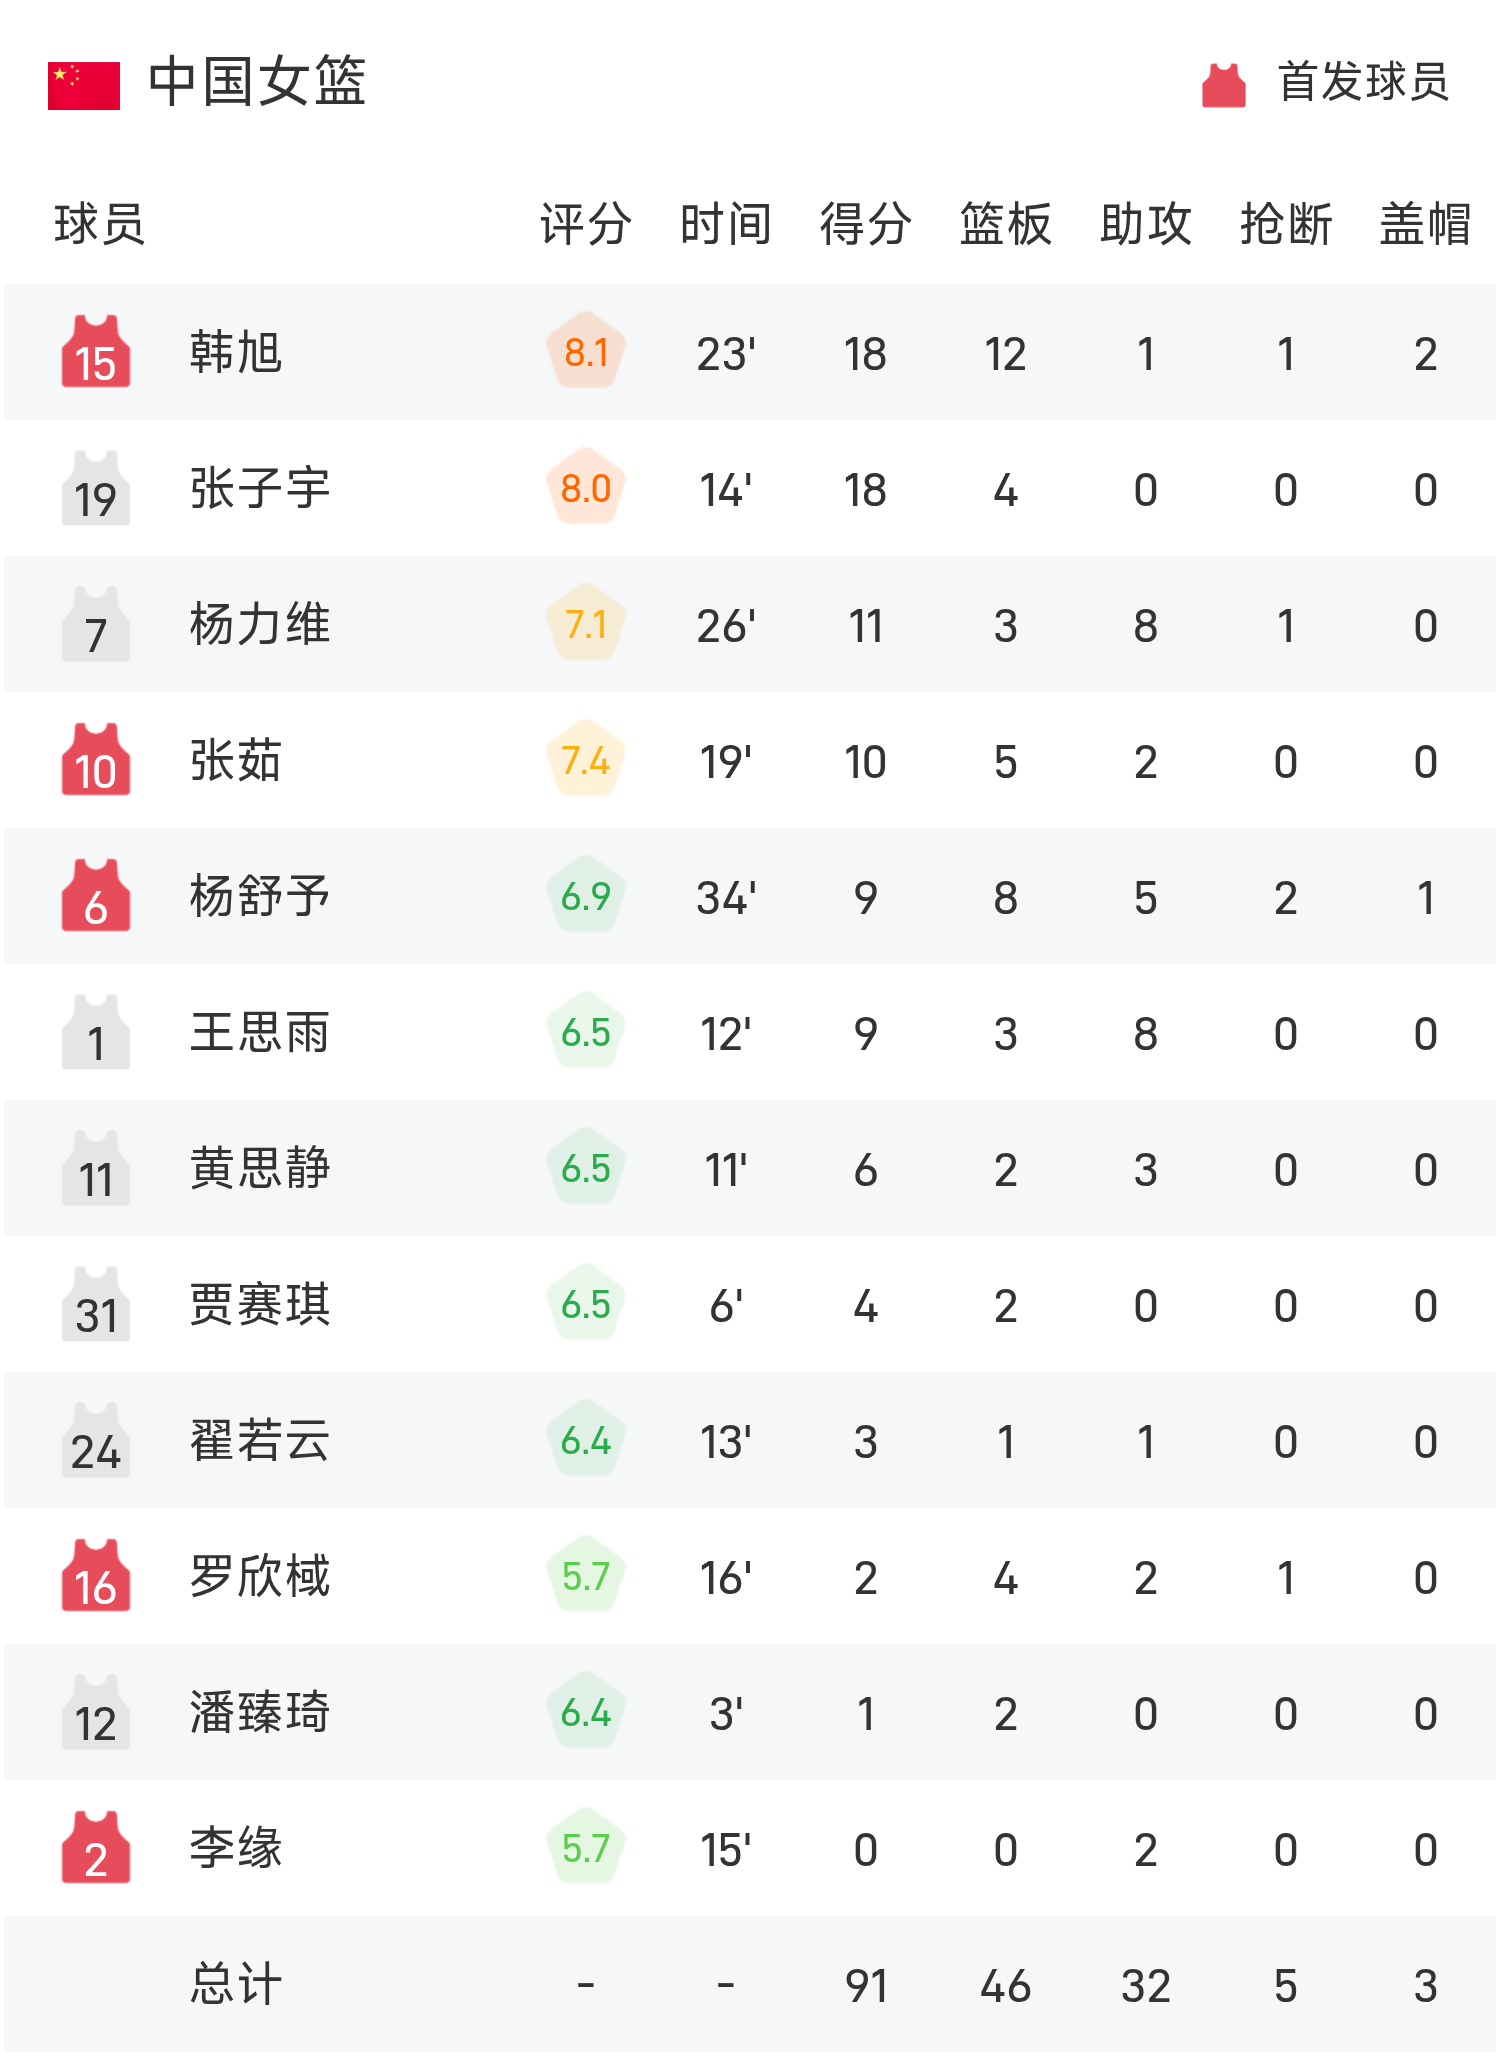Screen dimensions: 1500x2056
Task: Click the number 10 red jersey icon
Action: 96,760
